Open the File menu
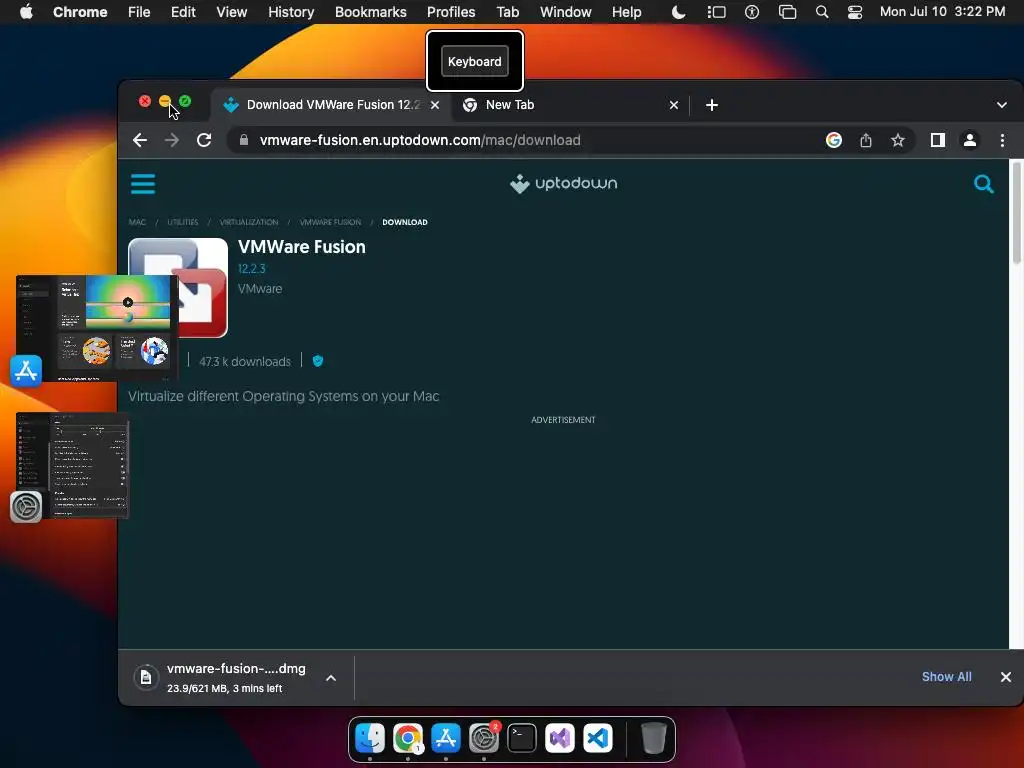The image size is (1024, 768). coord(139,12)
